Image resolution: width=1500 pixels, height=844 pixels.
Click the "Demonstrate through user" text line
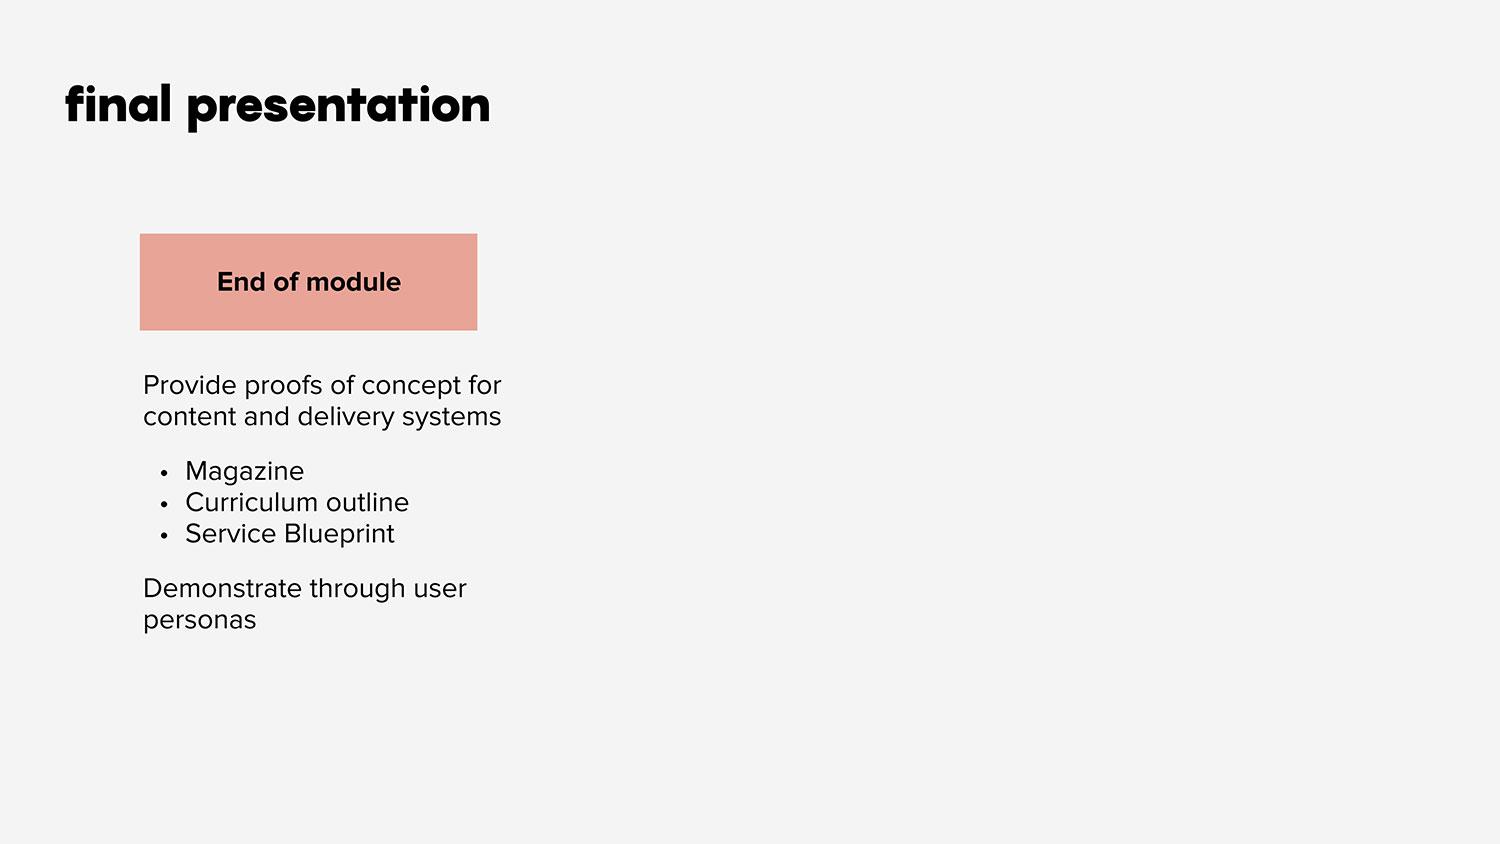coord(305,588)
